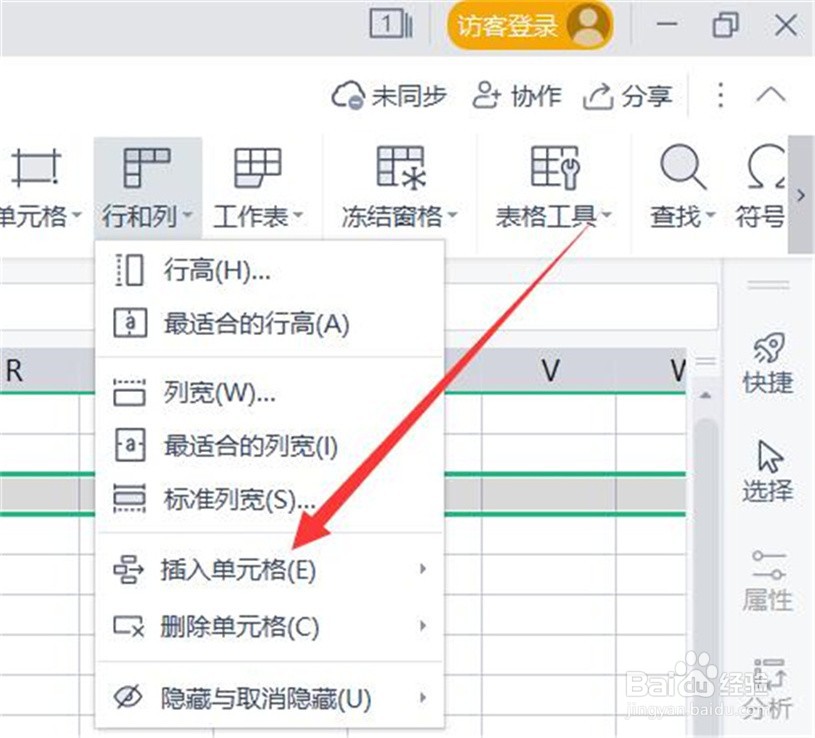This screenshot has width=815, height=738.
Task: Click the insert cells icon
Action: [128, 570]
